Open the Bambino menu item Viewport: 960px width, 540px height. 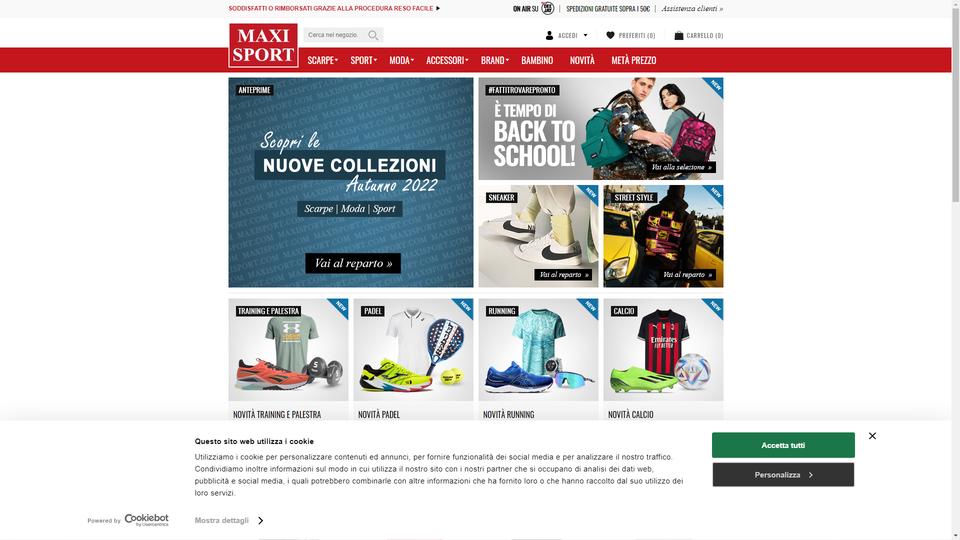[537, 60]
